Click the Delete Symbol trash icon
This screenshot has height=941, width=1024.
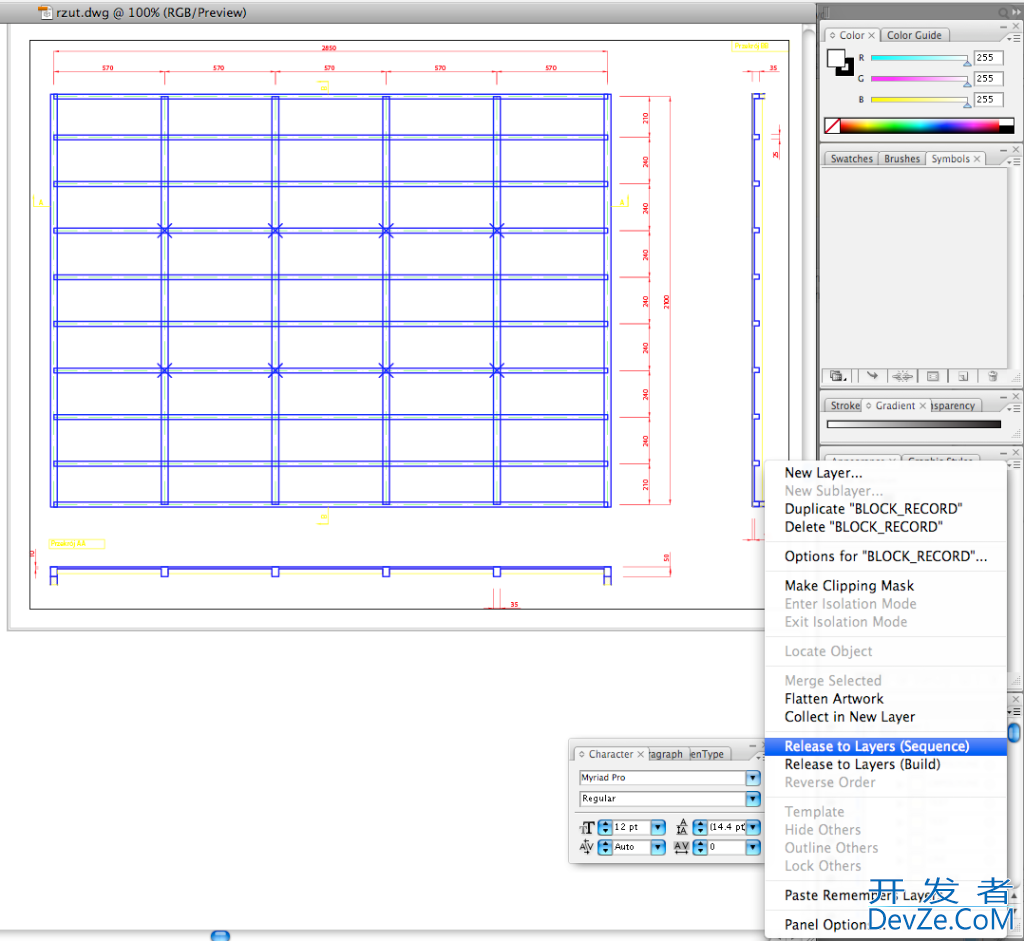click(993, 376)
